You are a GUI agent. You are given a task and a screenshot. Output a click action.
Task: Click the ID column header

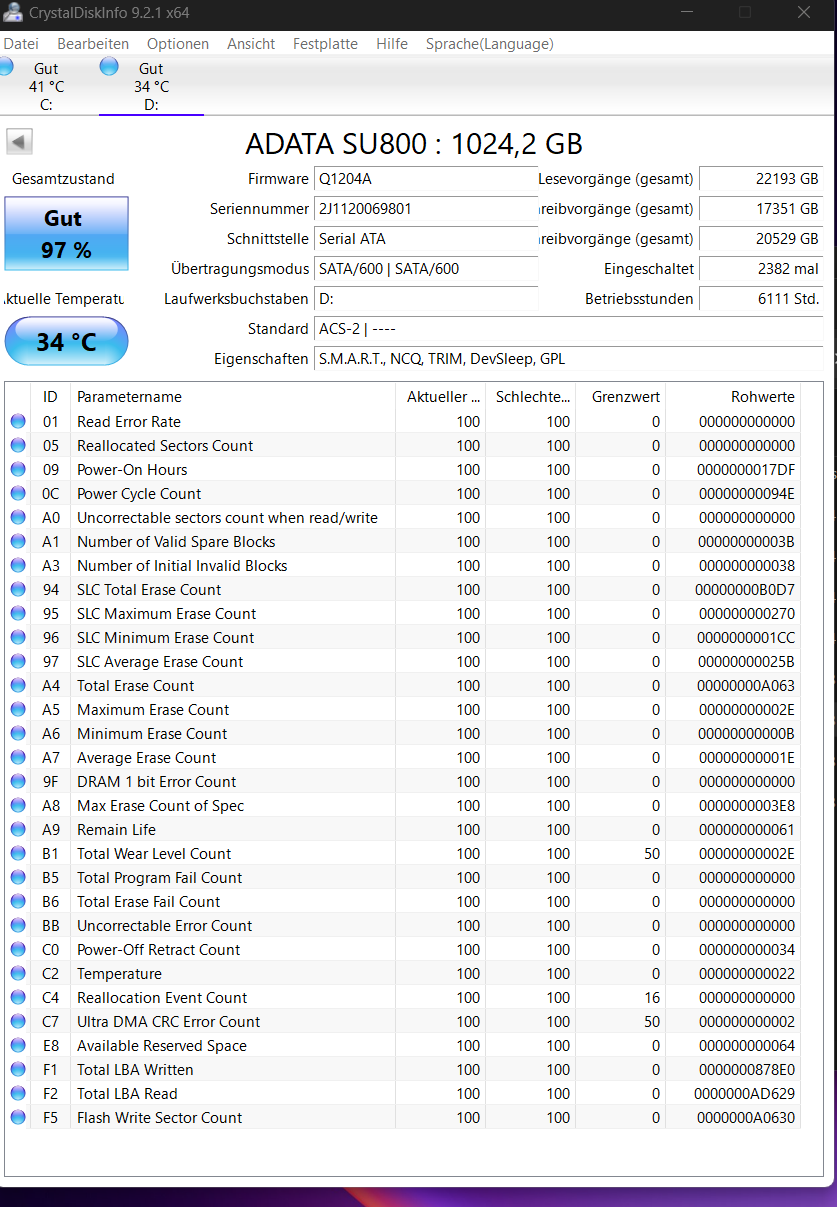point(50,397)
